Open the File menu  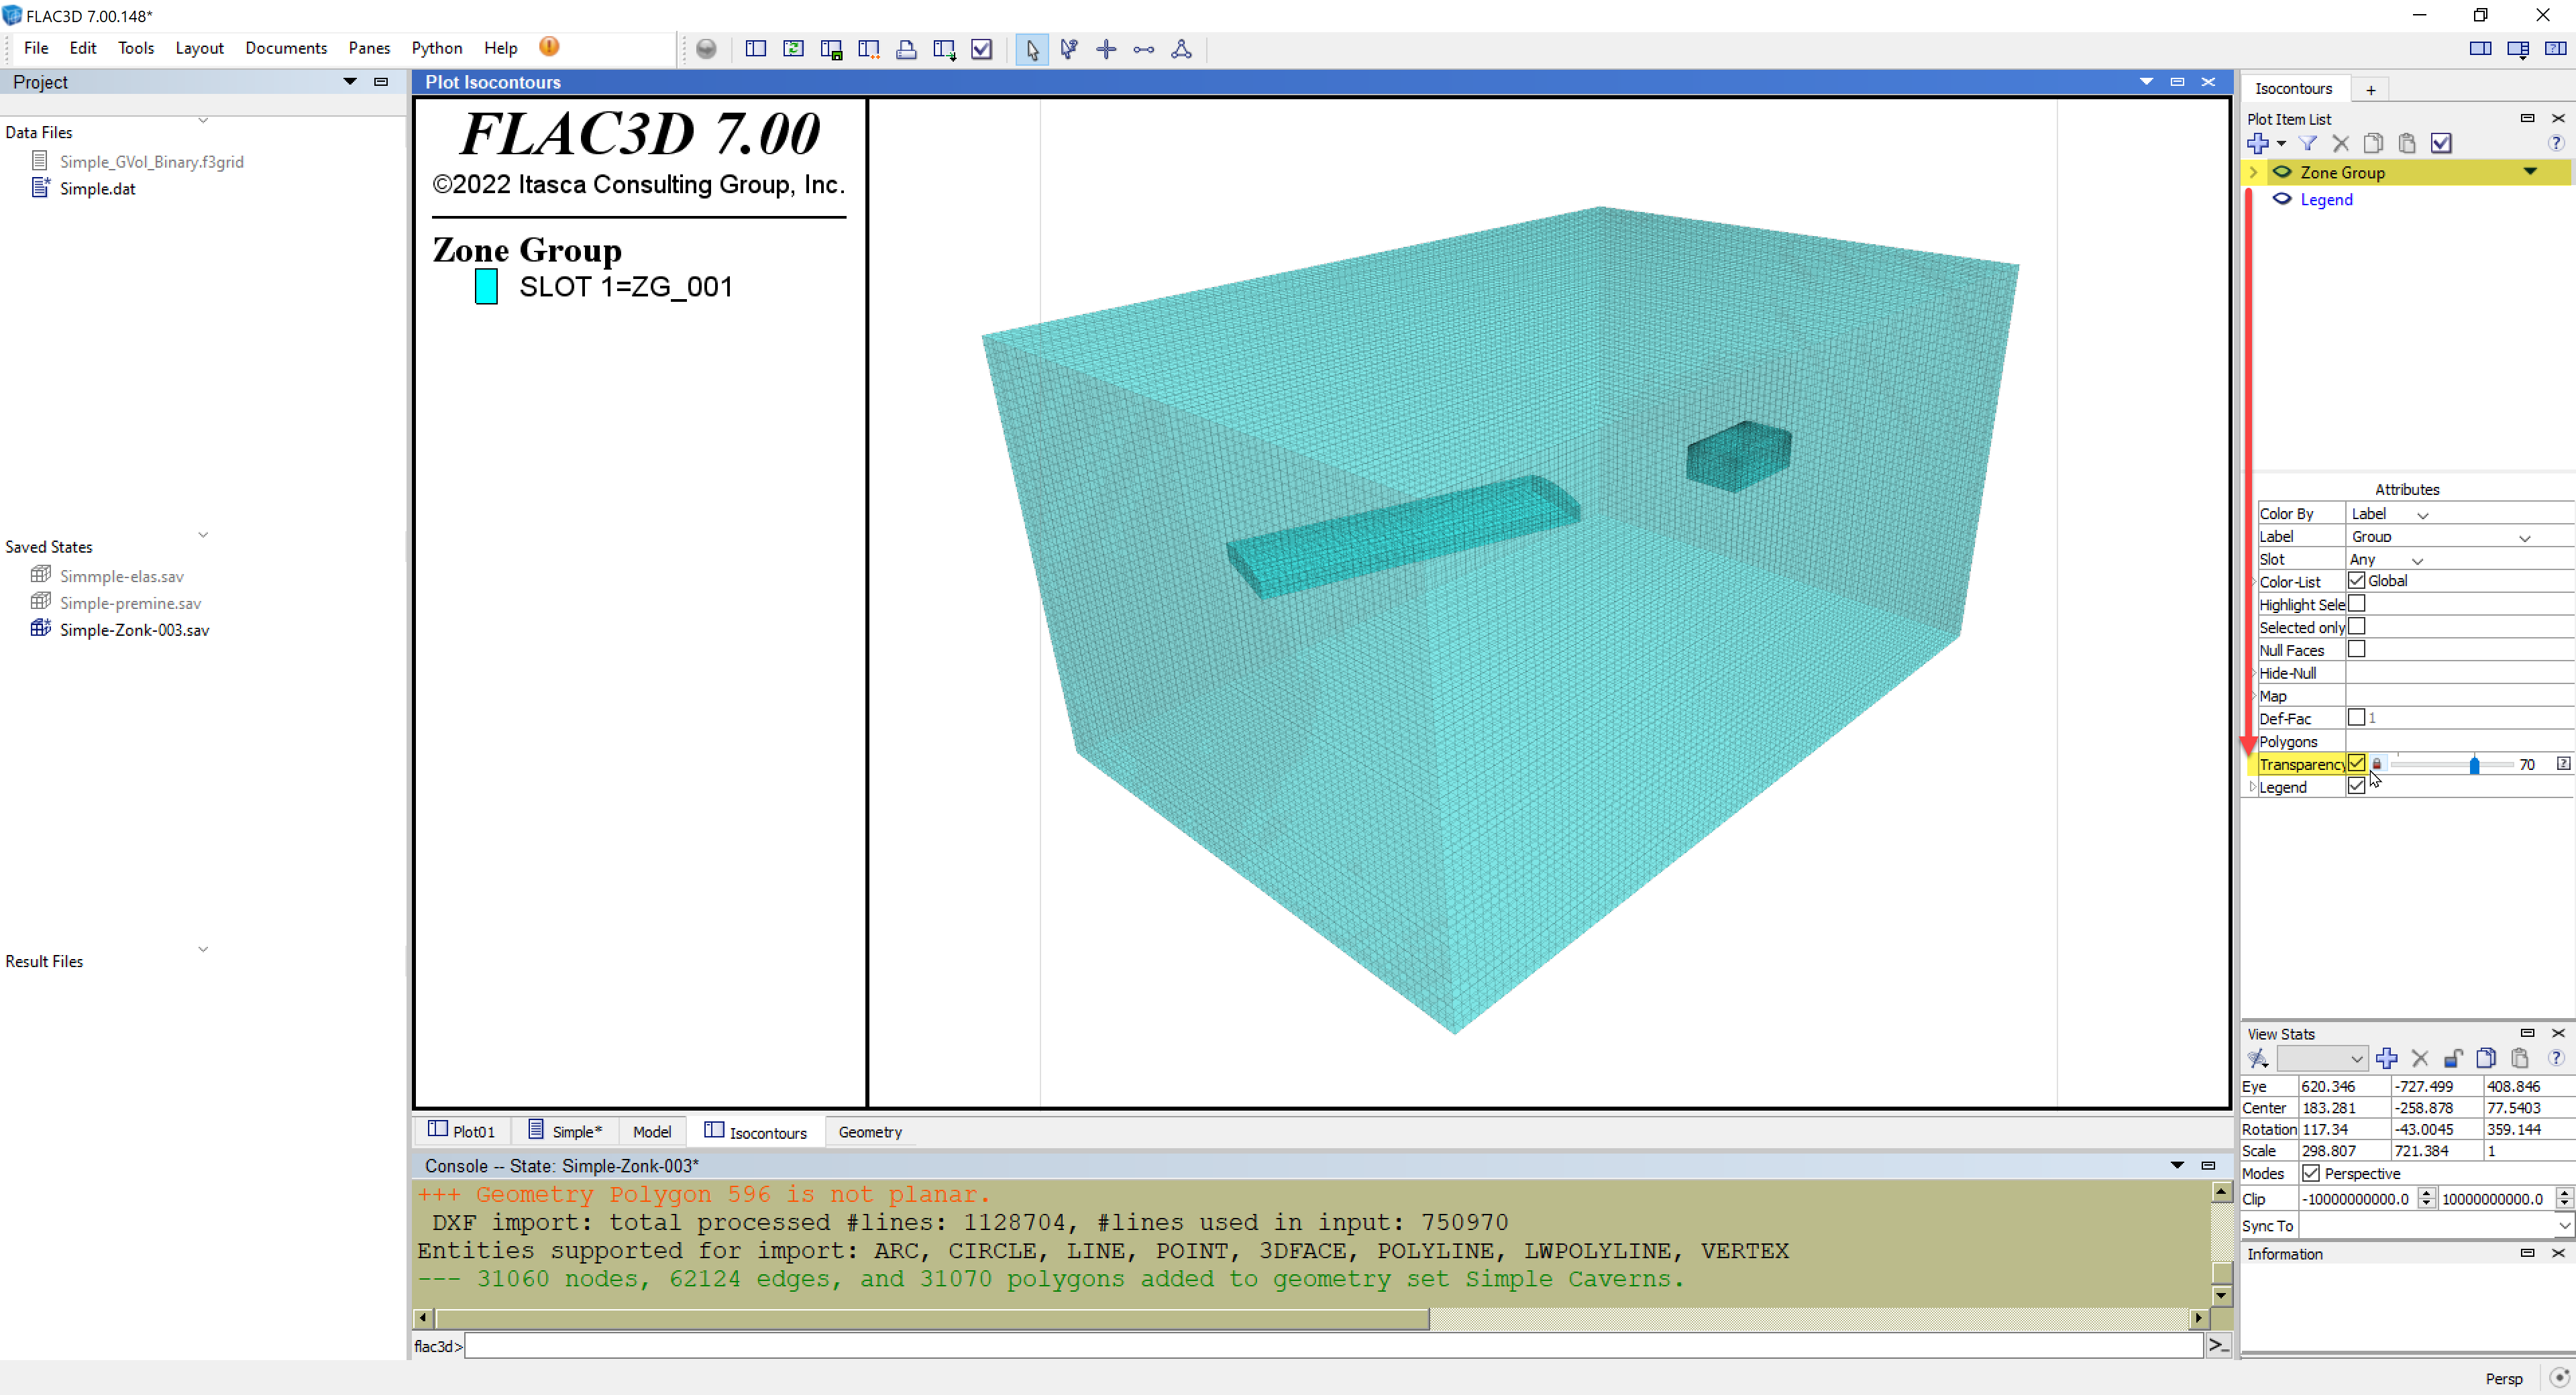[x=36, y=48]
